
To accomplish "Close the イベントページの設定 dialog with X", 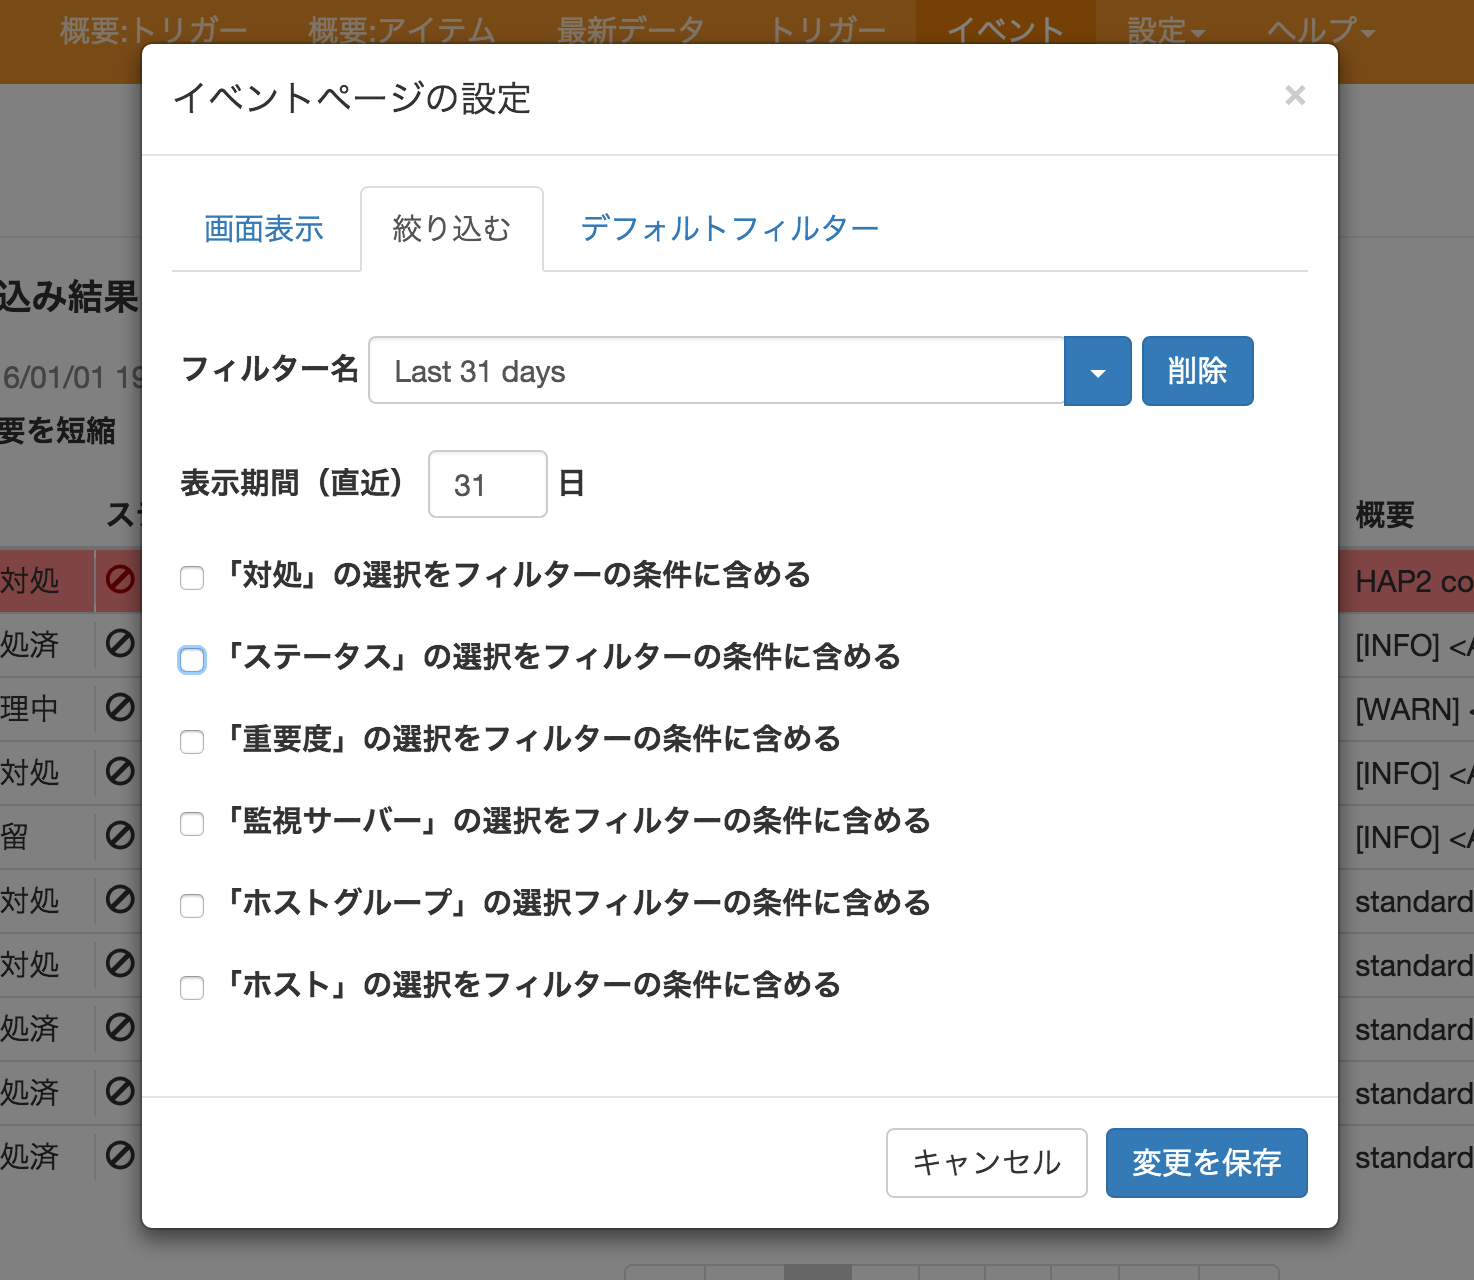I will [x=1295, y=95].
